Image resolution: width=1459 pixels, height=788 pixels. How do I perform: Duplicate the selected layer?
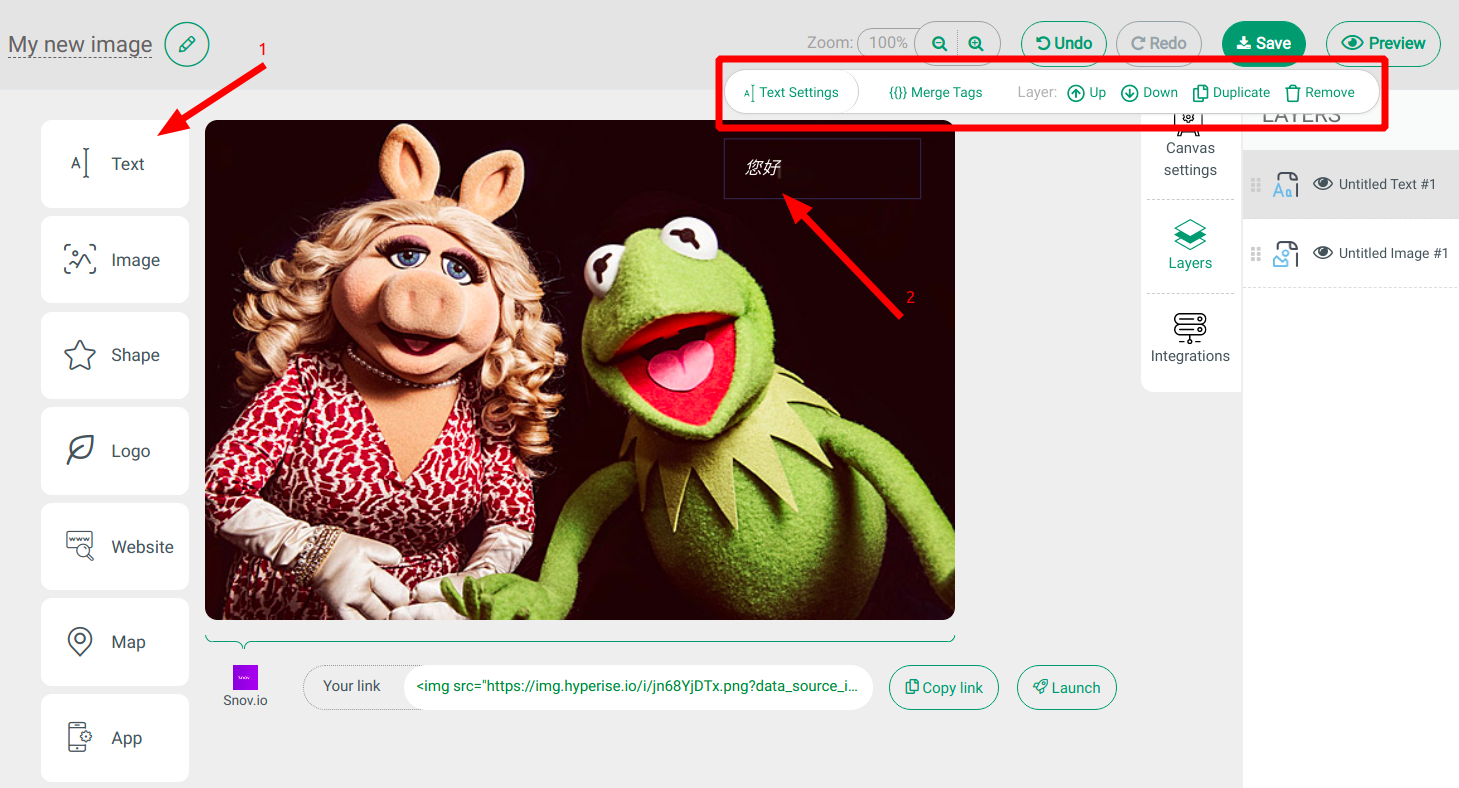click(1232, 92)
